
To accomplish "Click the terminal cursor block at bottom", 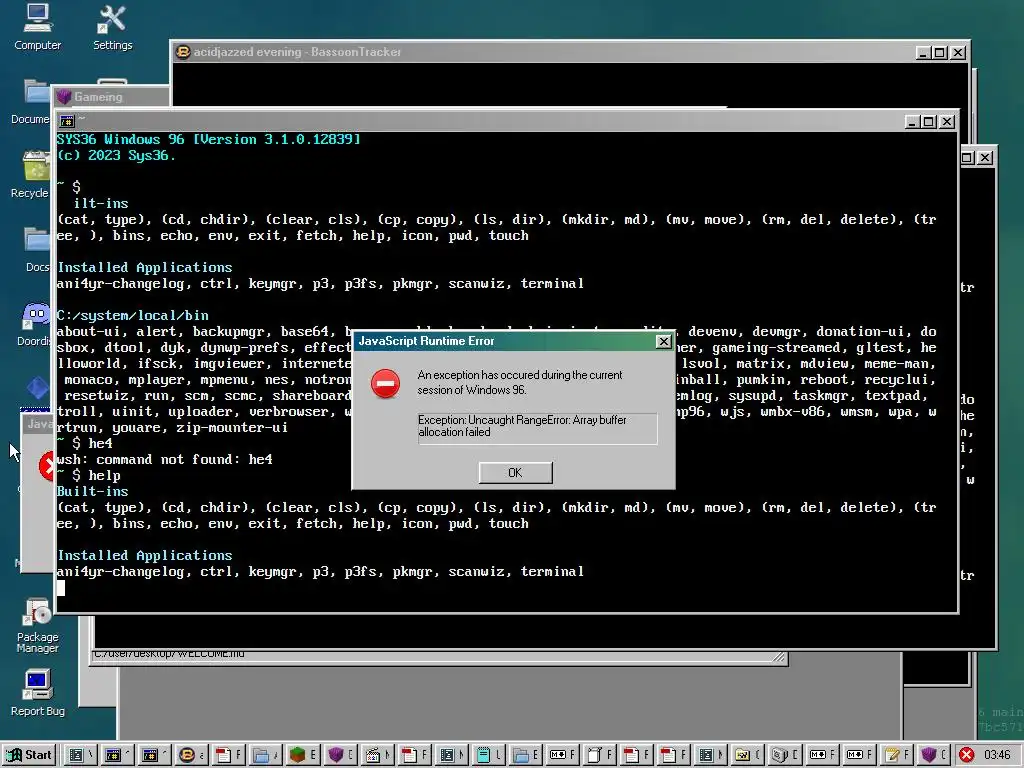I will click(61, 588).
